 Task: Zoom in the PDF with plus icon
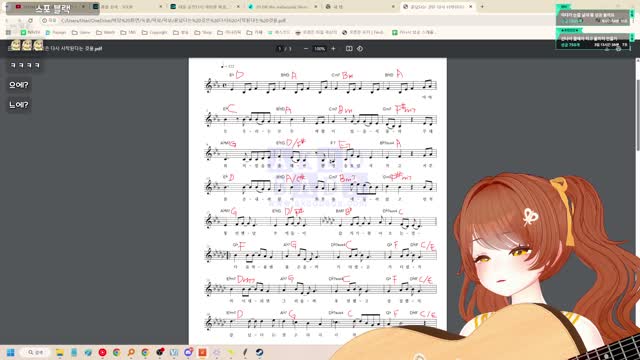(333, 49)
